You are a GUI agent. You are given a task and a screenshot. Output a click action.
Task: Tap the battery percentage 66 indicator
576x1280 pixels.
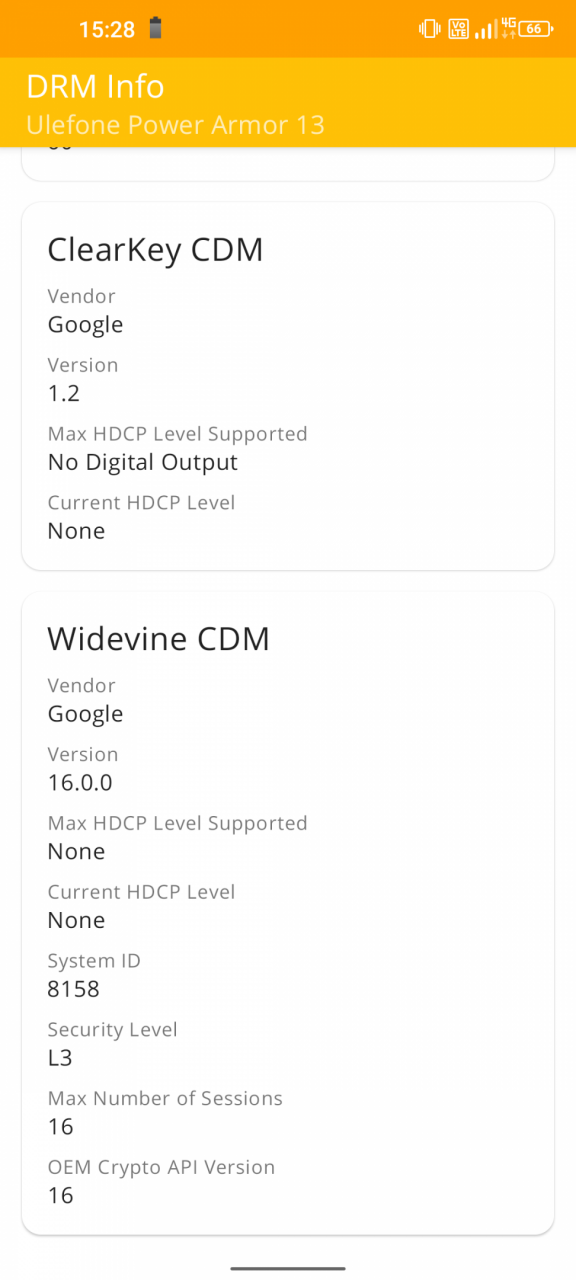point(537,29)
